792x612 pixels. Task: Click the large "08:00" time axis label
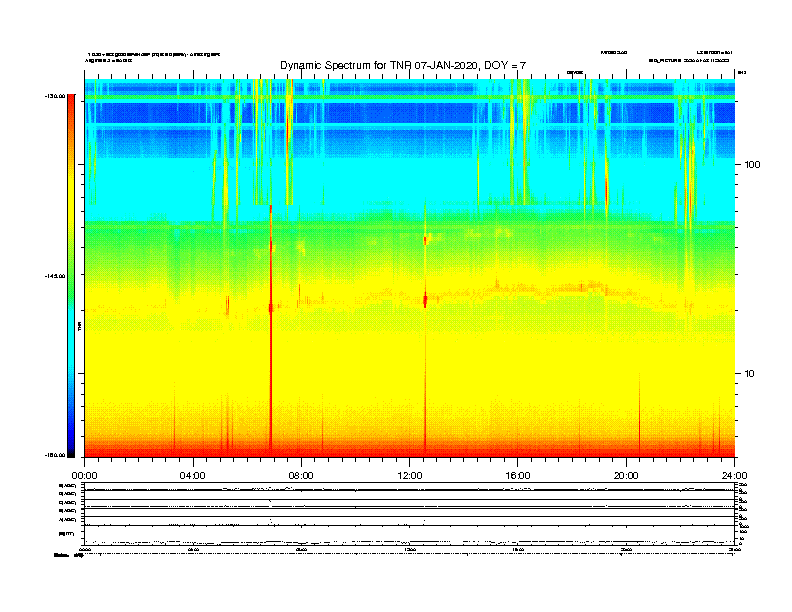coord(301,476)
